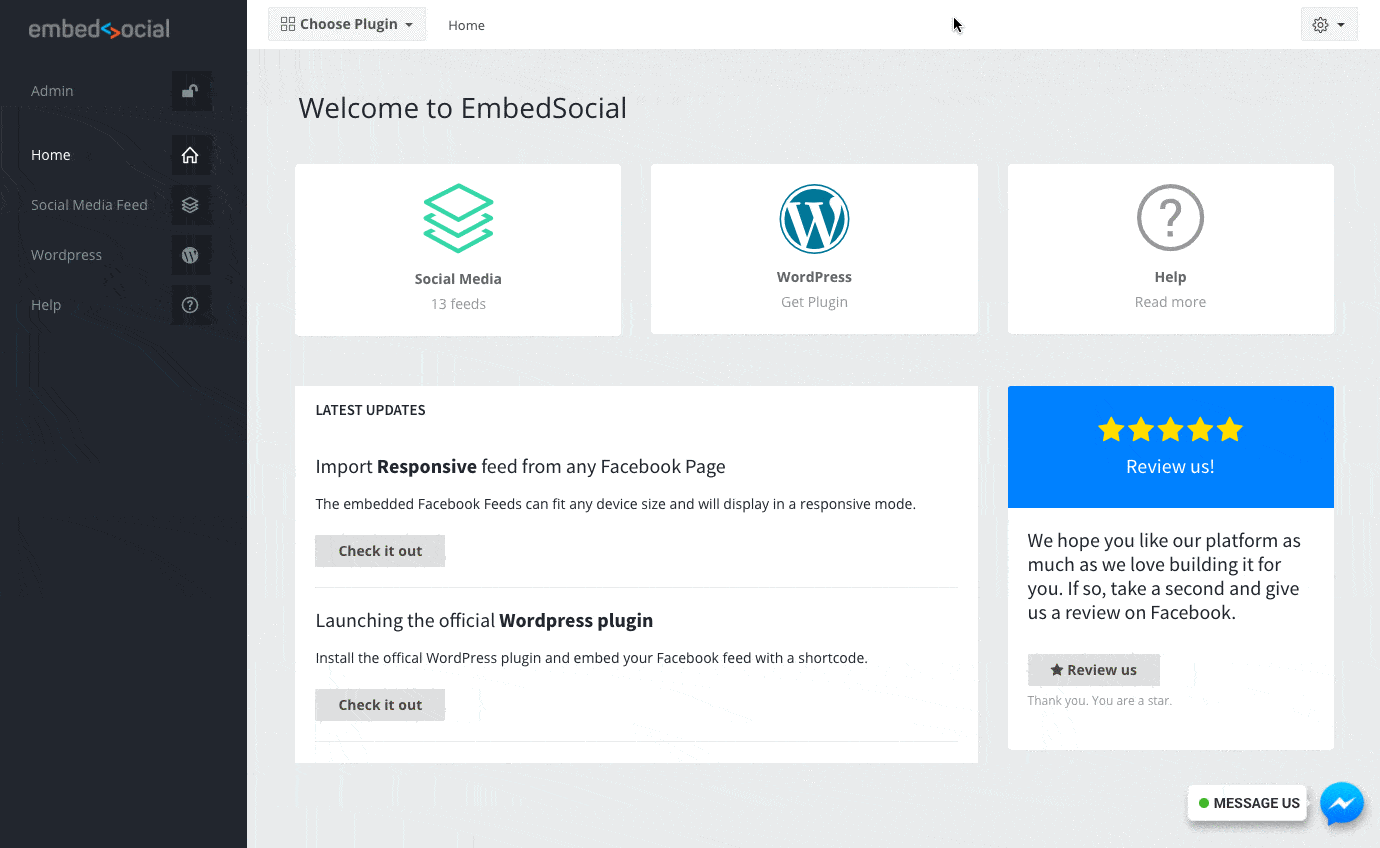This screenshot has height=848, width=1380.
Task: Click the large gray Help question mark circle
Action: click(x=1170, y=217)
